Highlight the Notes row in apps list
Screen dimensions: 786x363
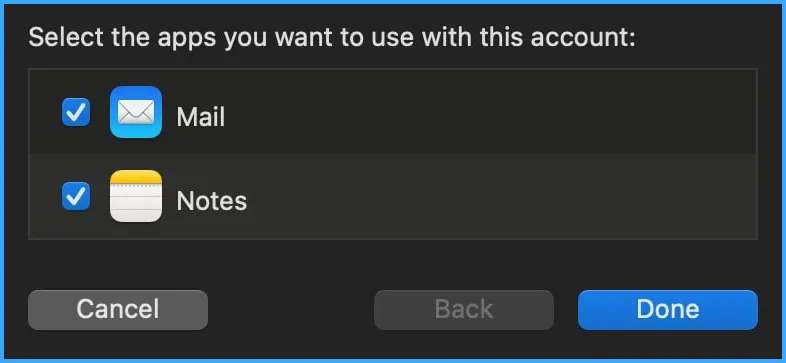393,196
